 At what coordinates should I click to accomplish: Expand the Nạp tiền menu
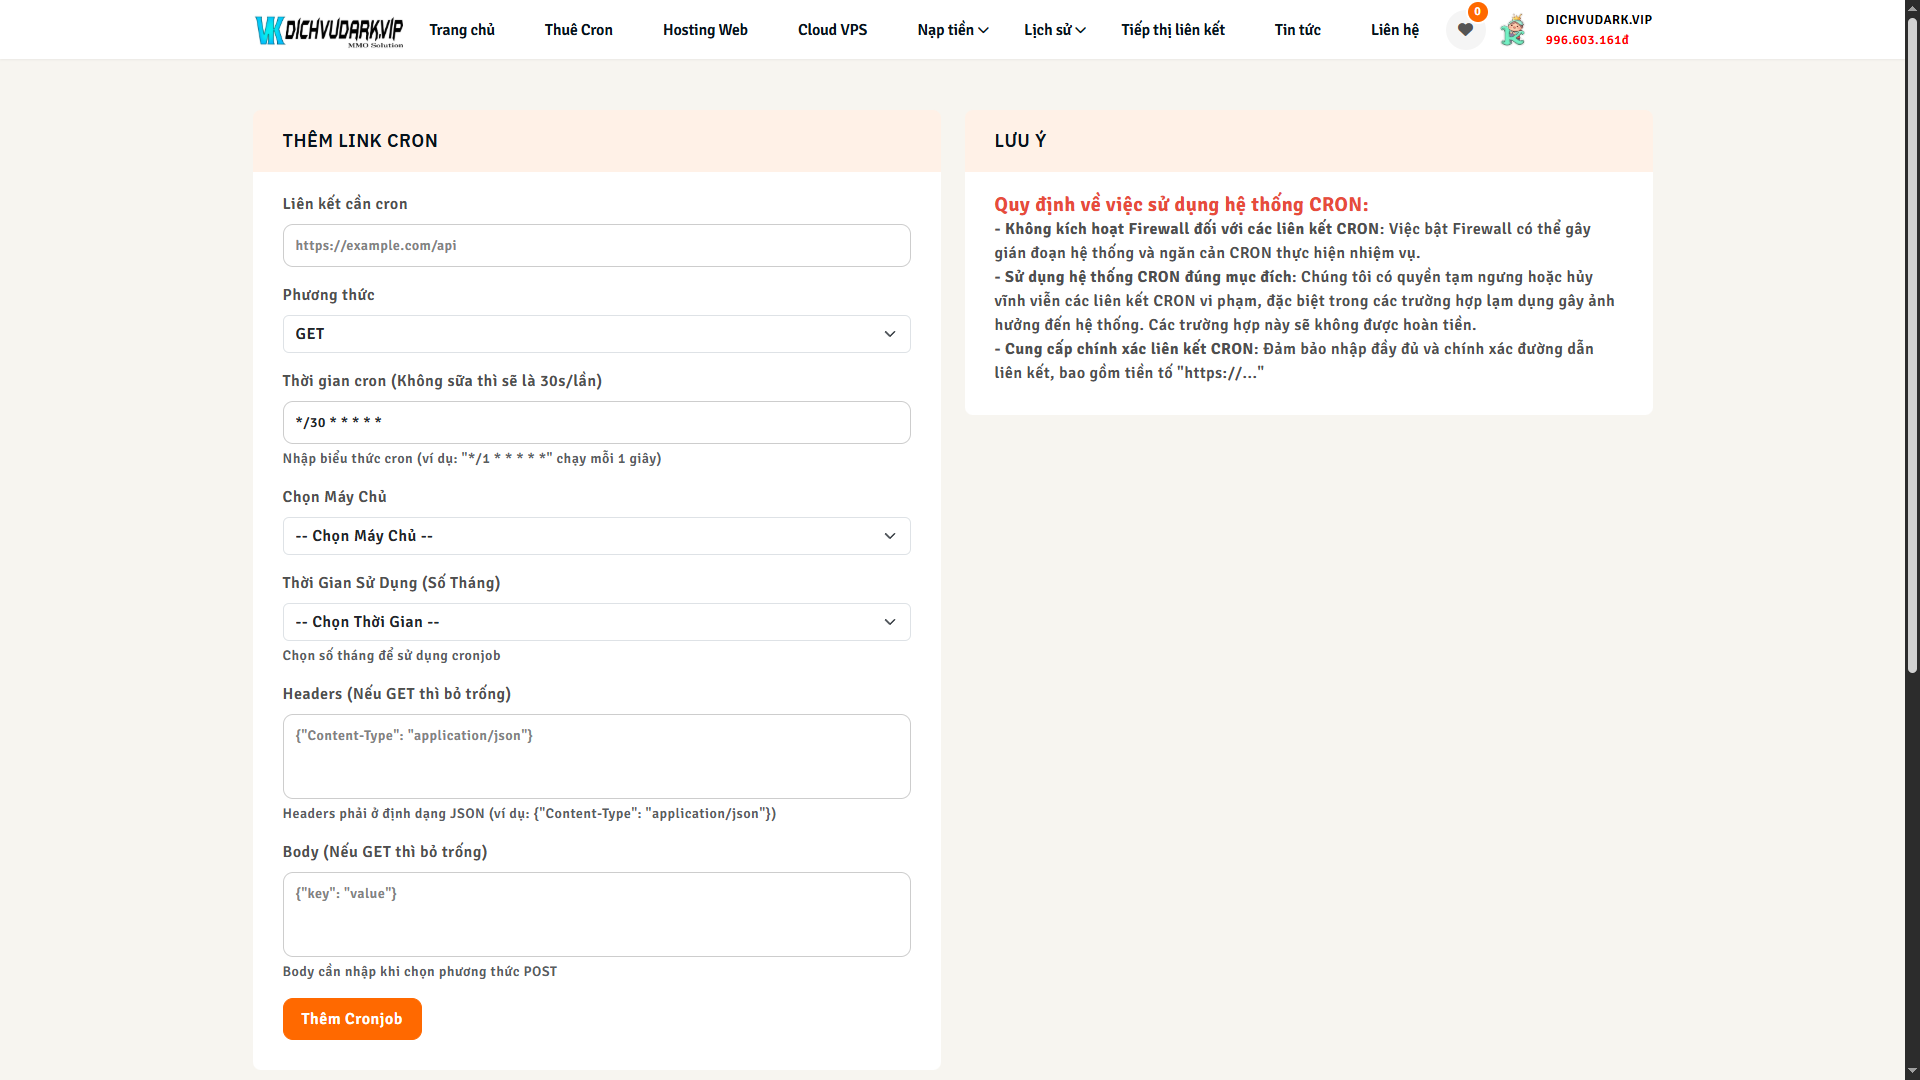tap(952, 30)
